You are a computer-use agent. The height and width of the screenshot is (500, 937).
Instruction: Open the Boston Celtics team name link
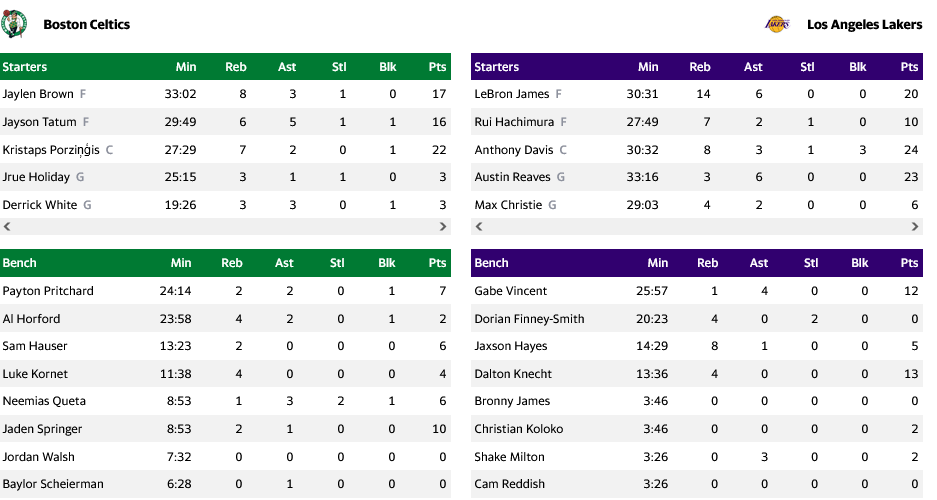86,24
